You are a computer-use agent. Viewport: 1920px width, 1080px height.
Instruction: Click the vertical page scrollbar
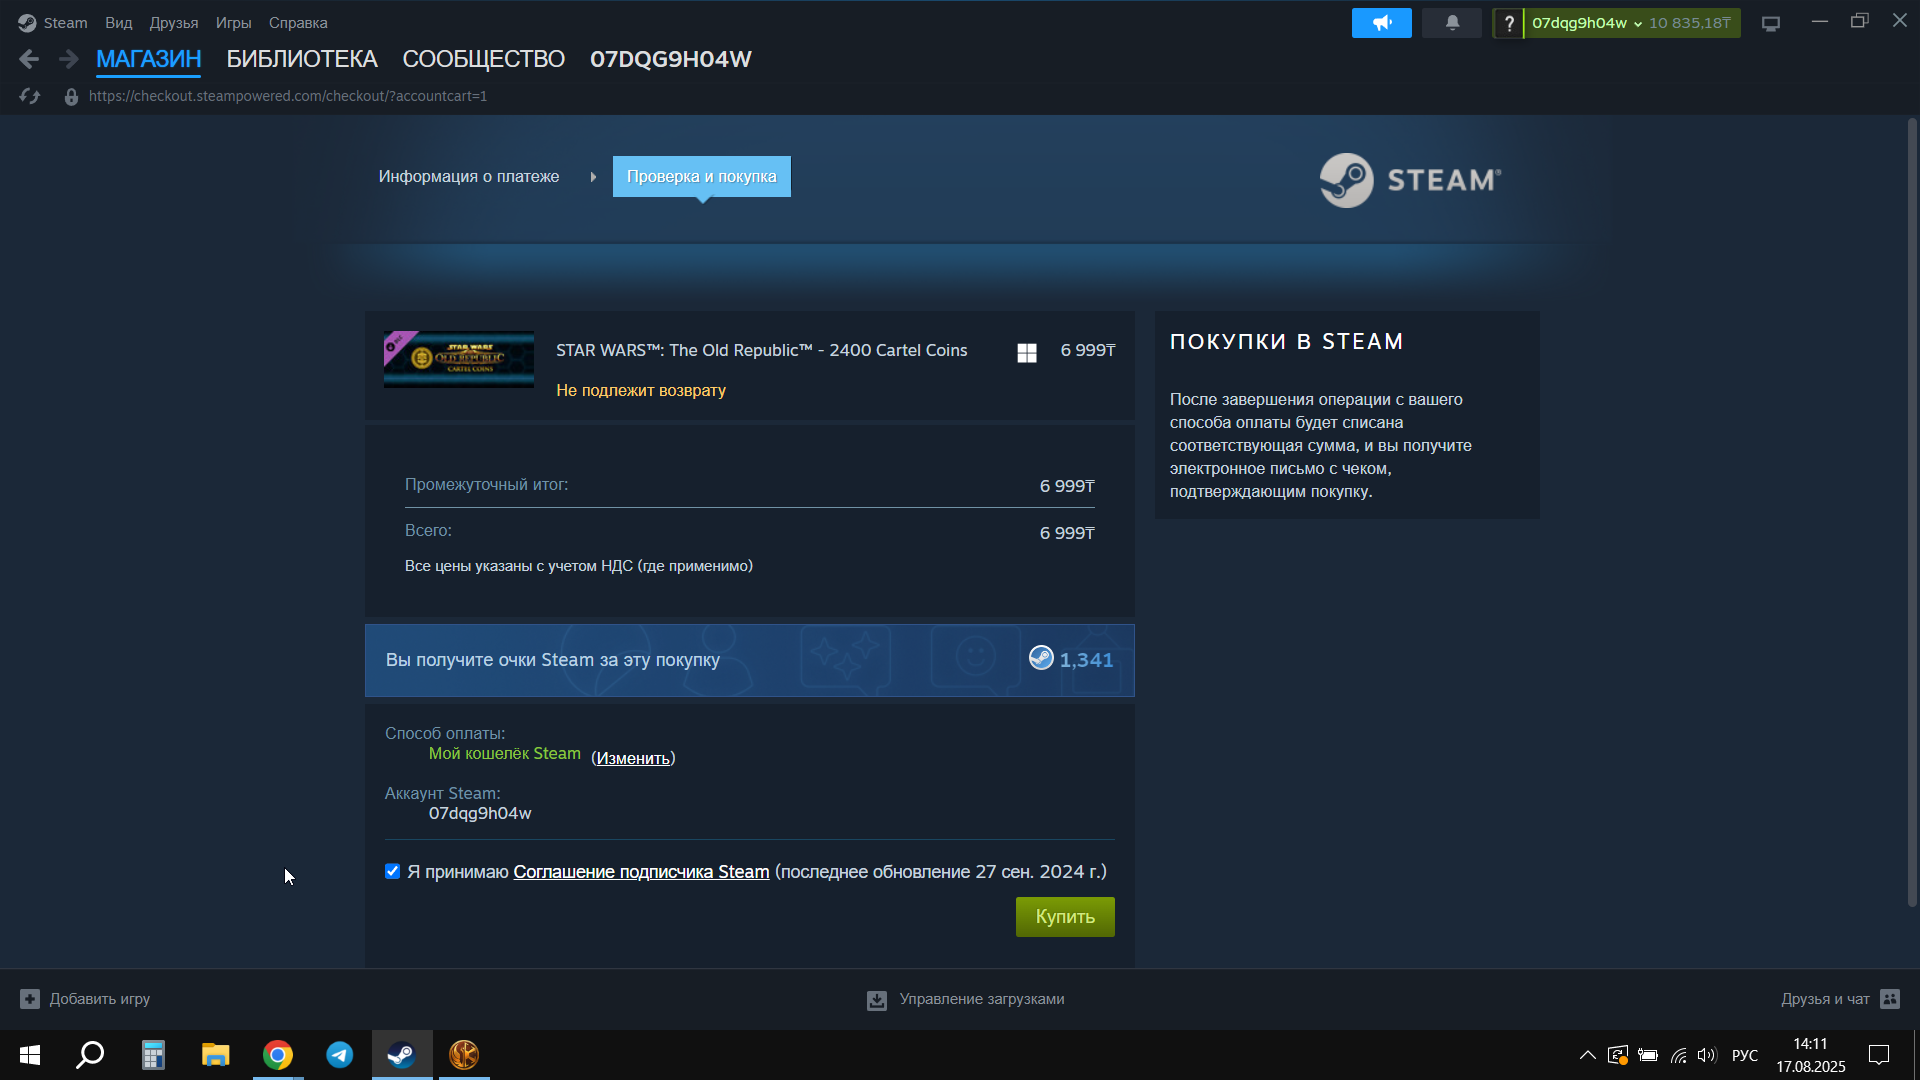(x=1912, y=512)
